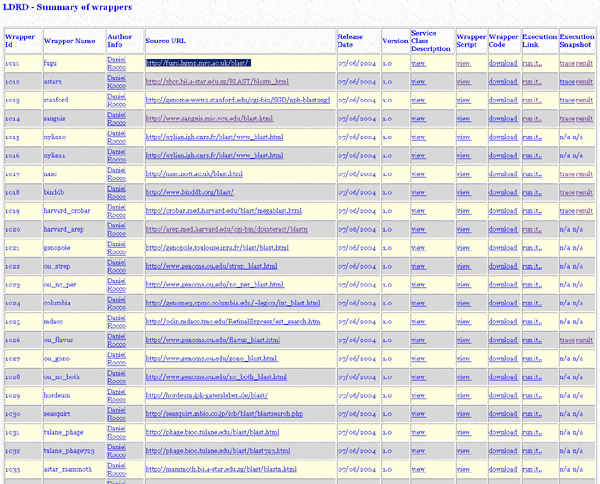Click the ou_strep source URL link

tap(209, 265)
